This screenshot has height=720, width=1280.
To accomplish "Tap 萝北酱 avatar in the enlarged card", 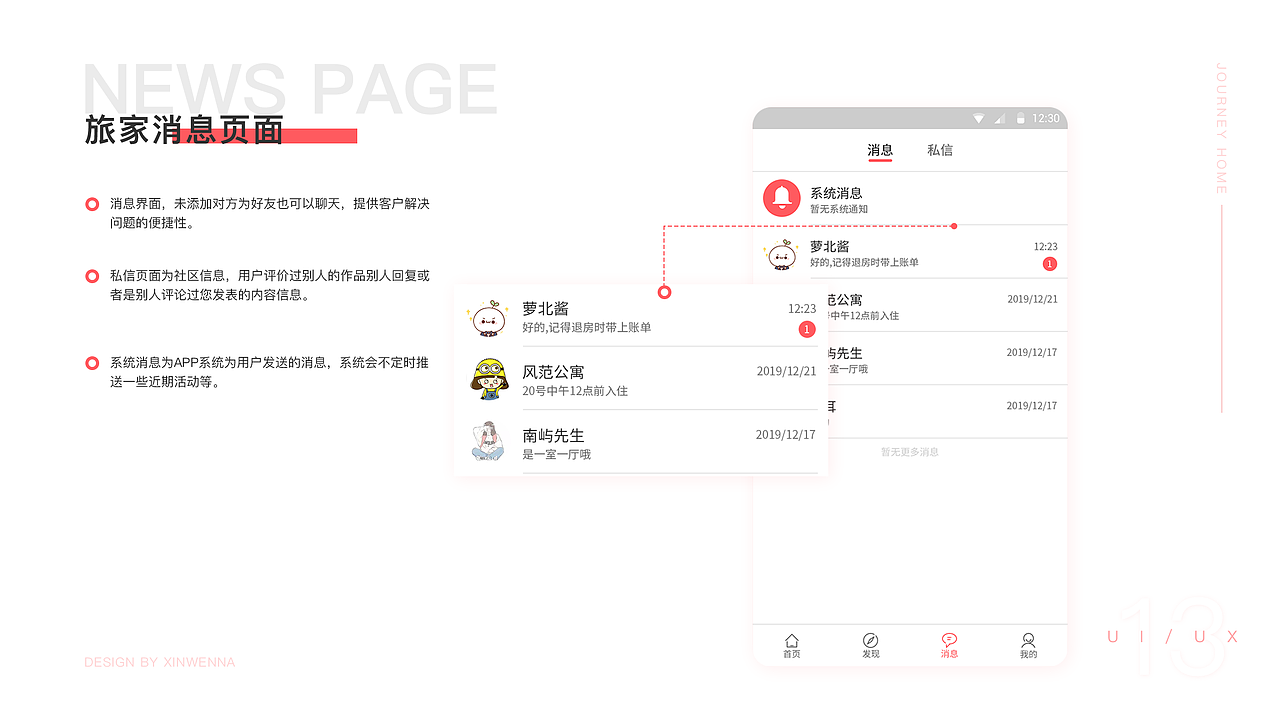I will [488, 317].
